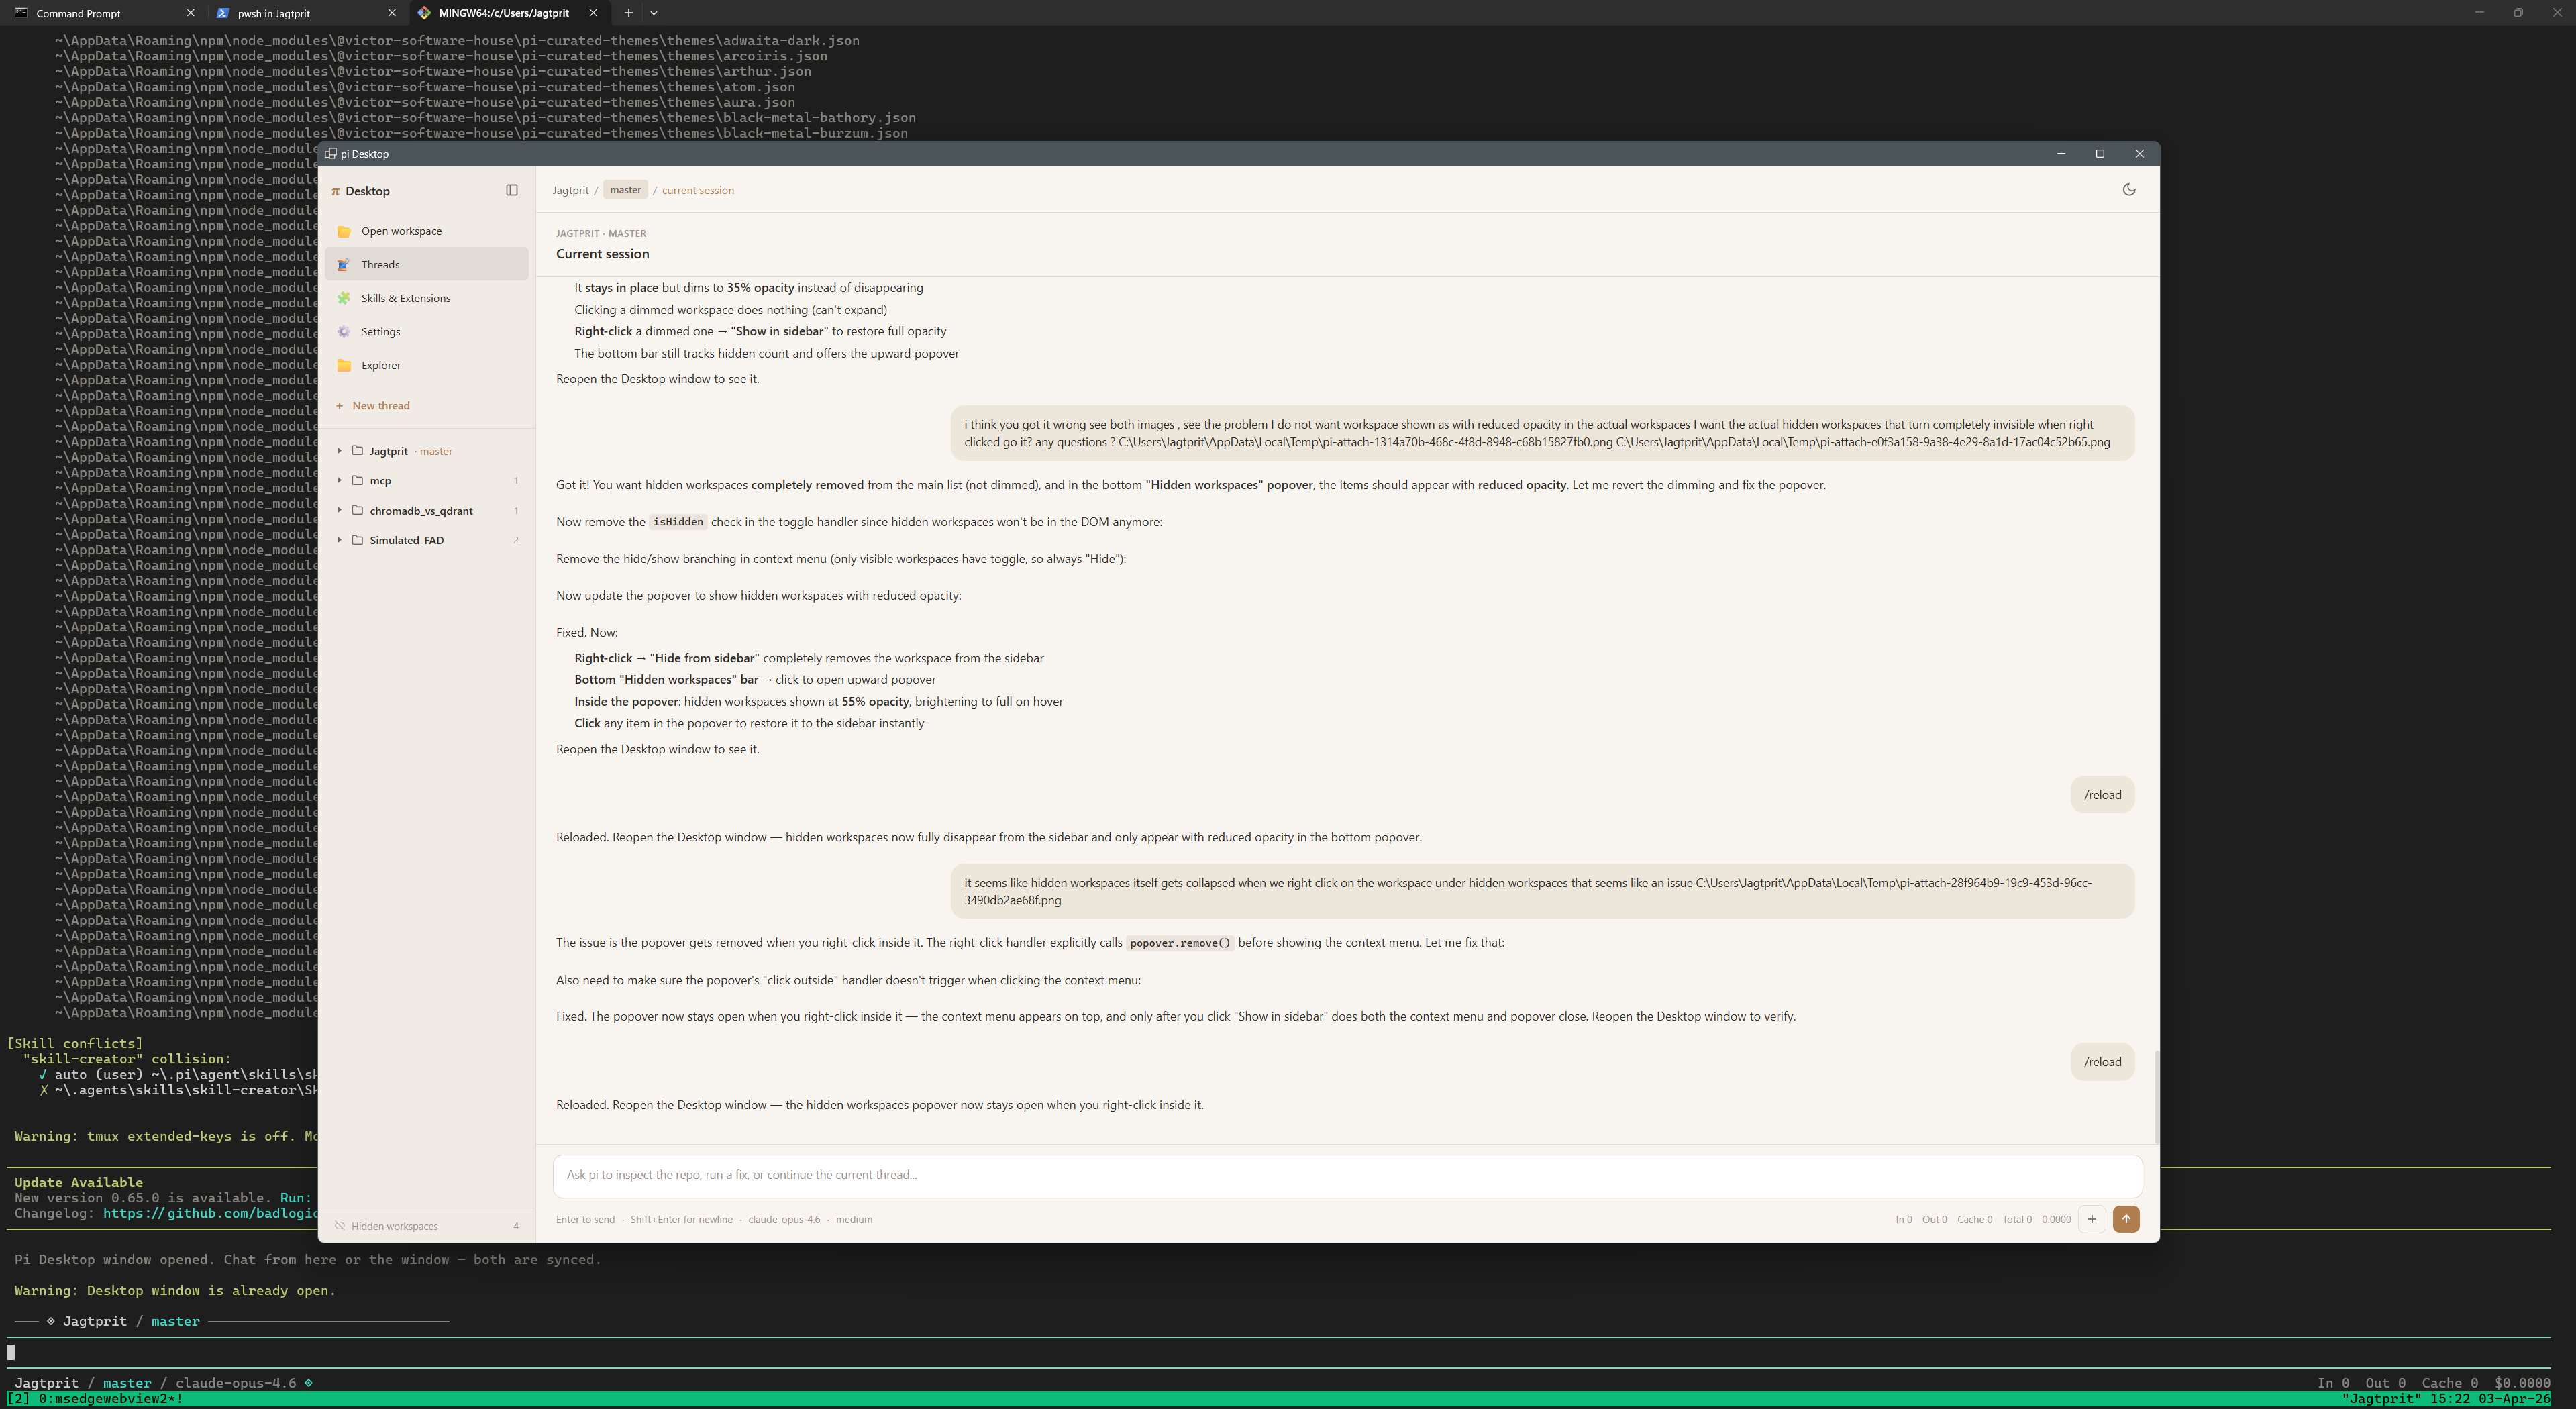Switch to dark mode with moon icon
Viewport: 2576px width, 1409px height.
click(x=2129, y=189)
